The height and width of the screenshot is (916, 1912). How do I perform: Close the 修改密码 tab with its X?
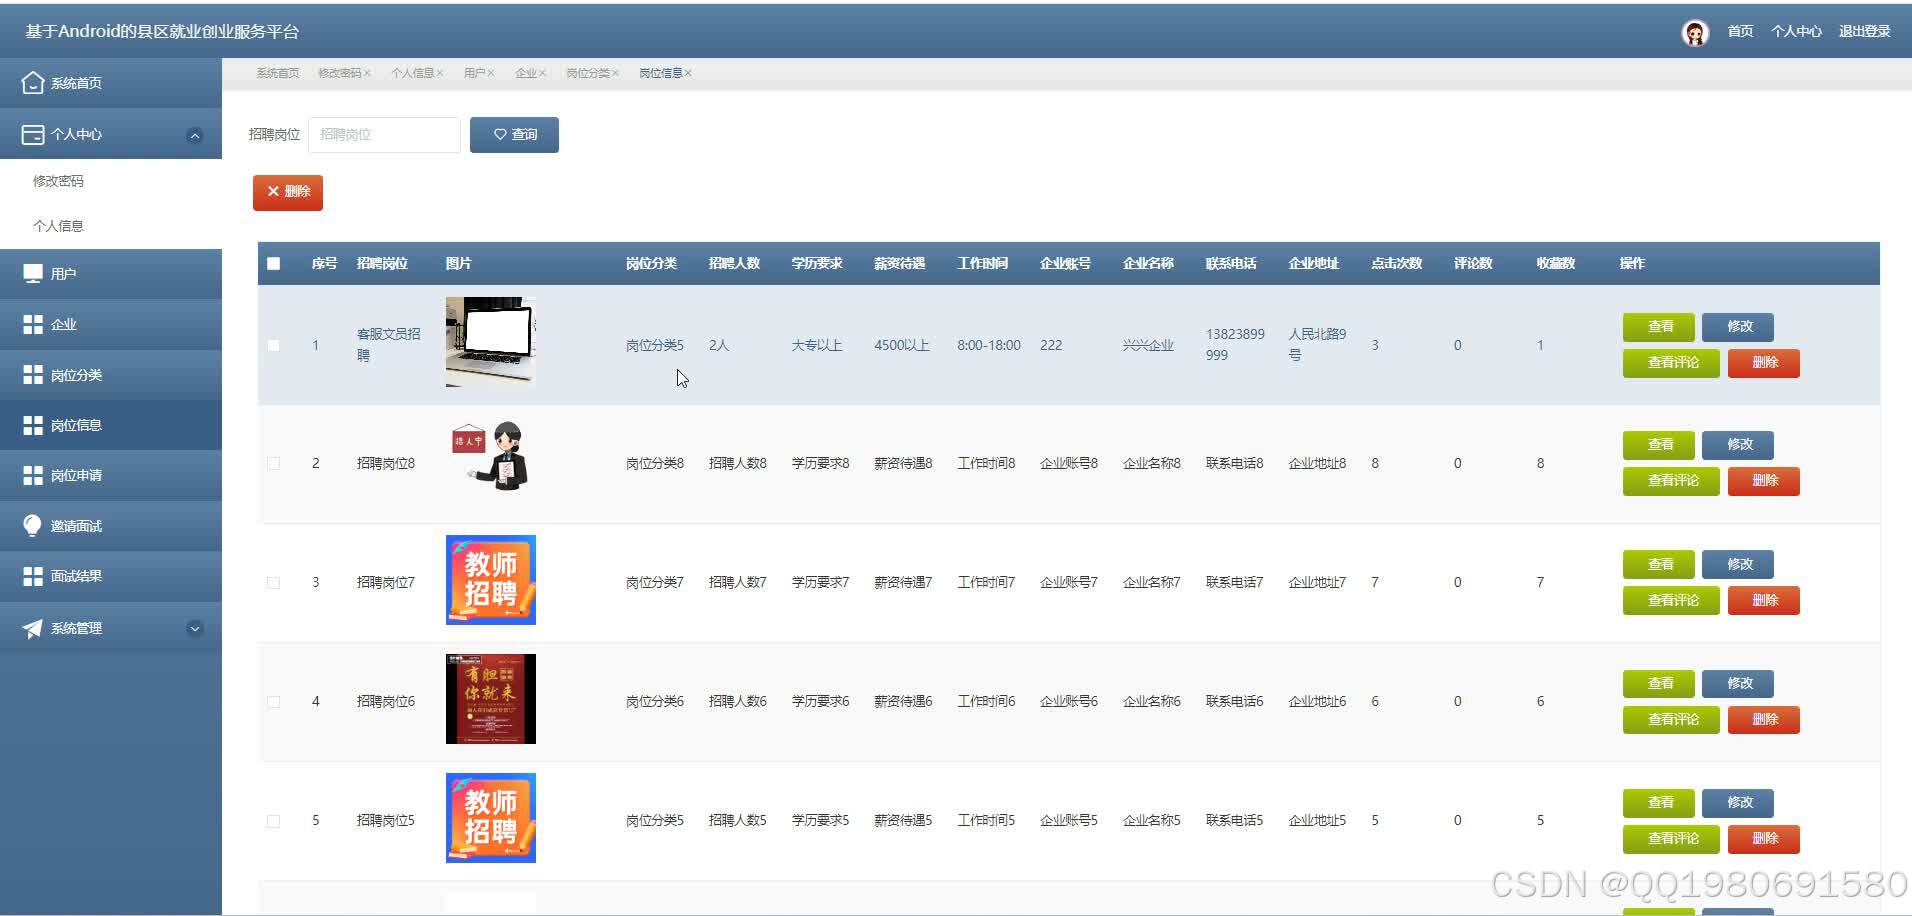(x=368, y=73)
